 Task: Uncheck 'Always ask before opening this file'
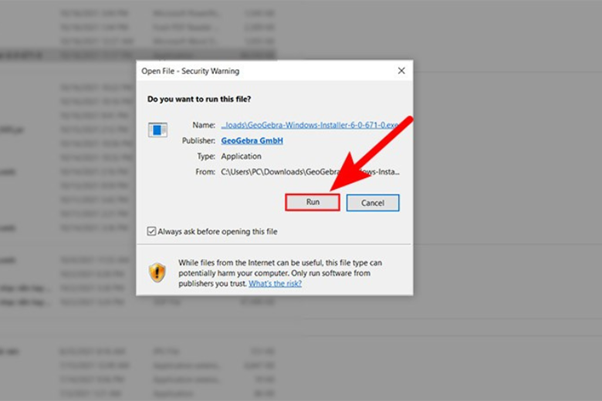pyautogui.click(x=152, y=231)
